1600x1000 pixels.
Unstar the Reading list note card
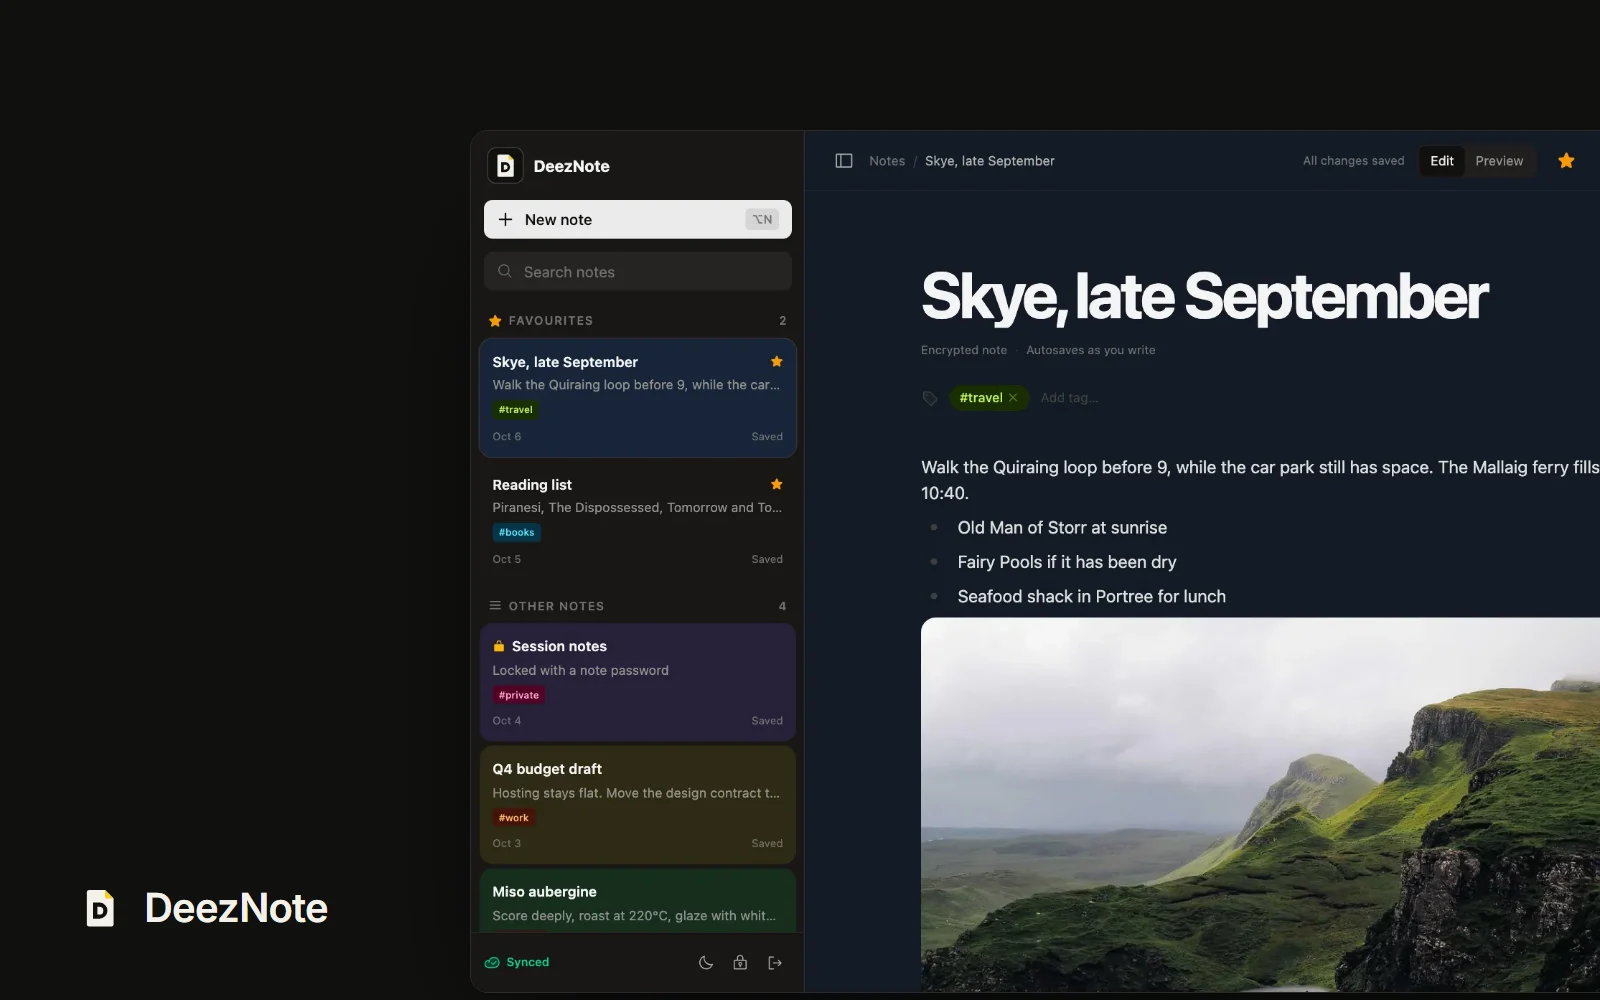(x=777, y=484)
